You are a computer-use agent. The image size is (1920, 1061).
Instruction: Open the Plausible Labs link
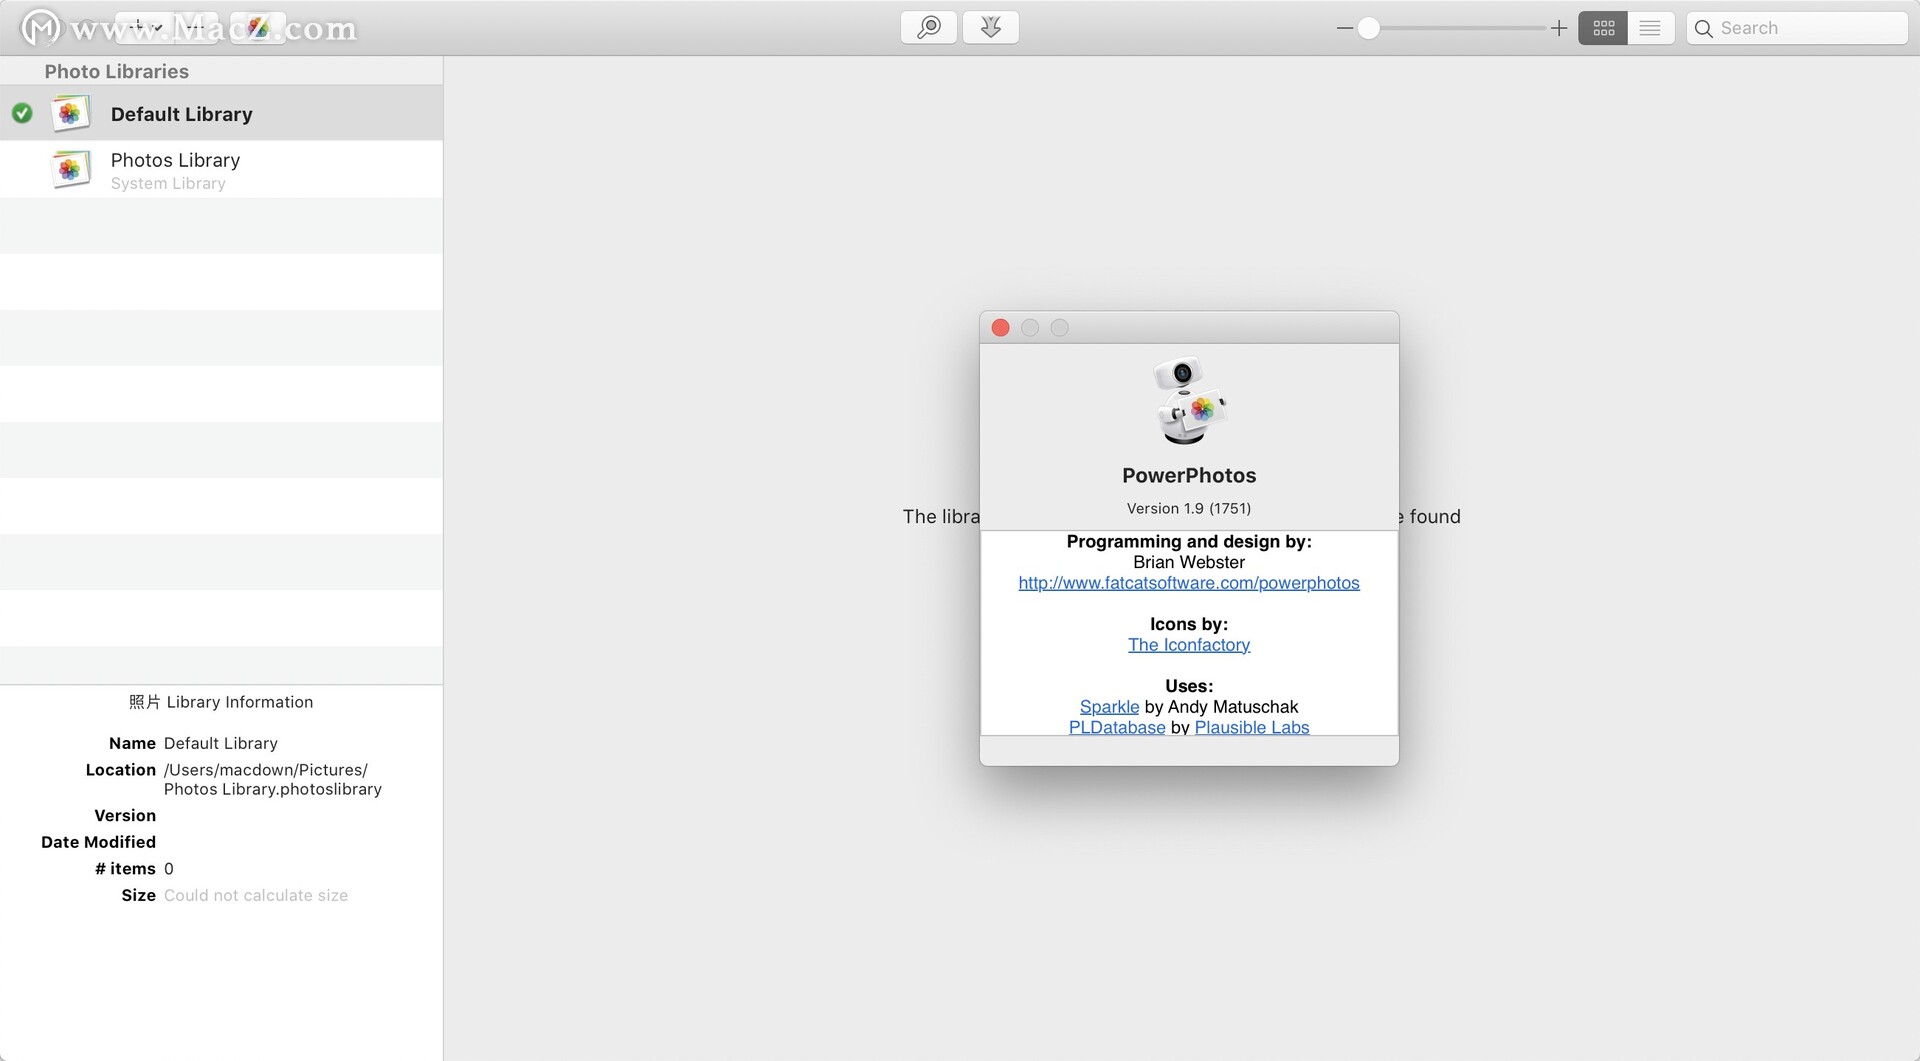pyautogui.click(x=1252, y=727)
